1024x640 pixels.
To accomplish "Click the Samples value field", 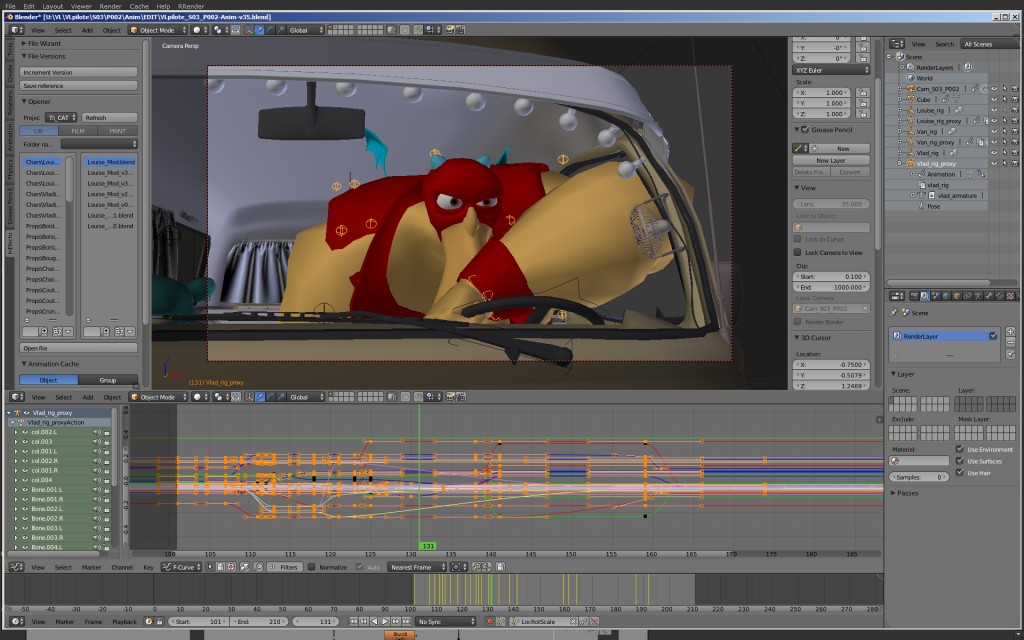I will click(919, 477).
